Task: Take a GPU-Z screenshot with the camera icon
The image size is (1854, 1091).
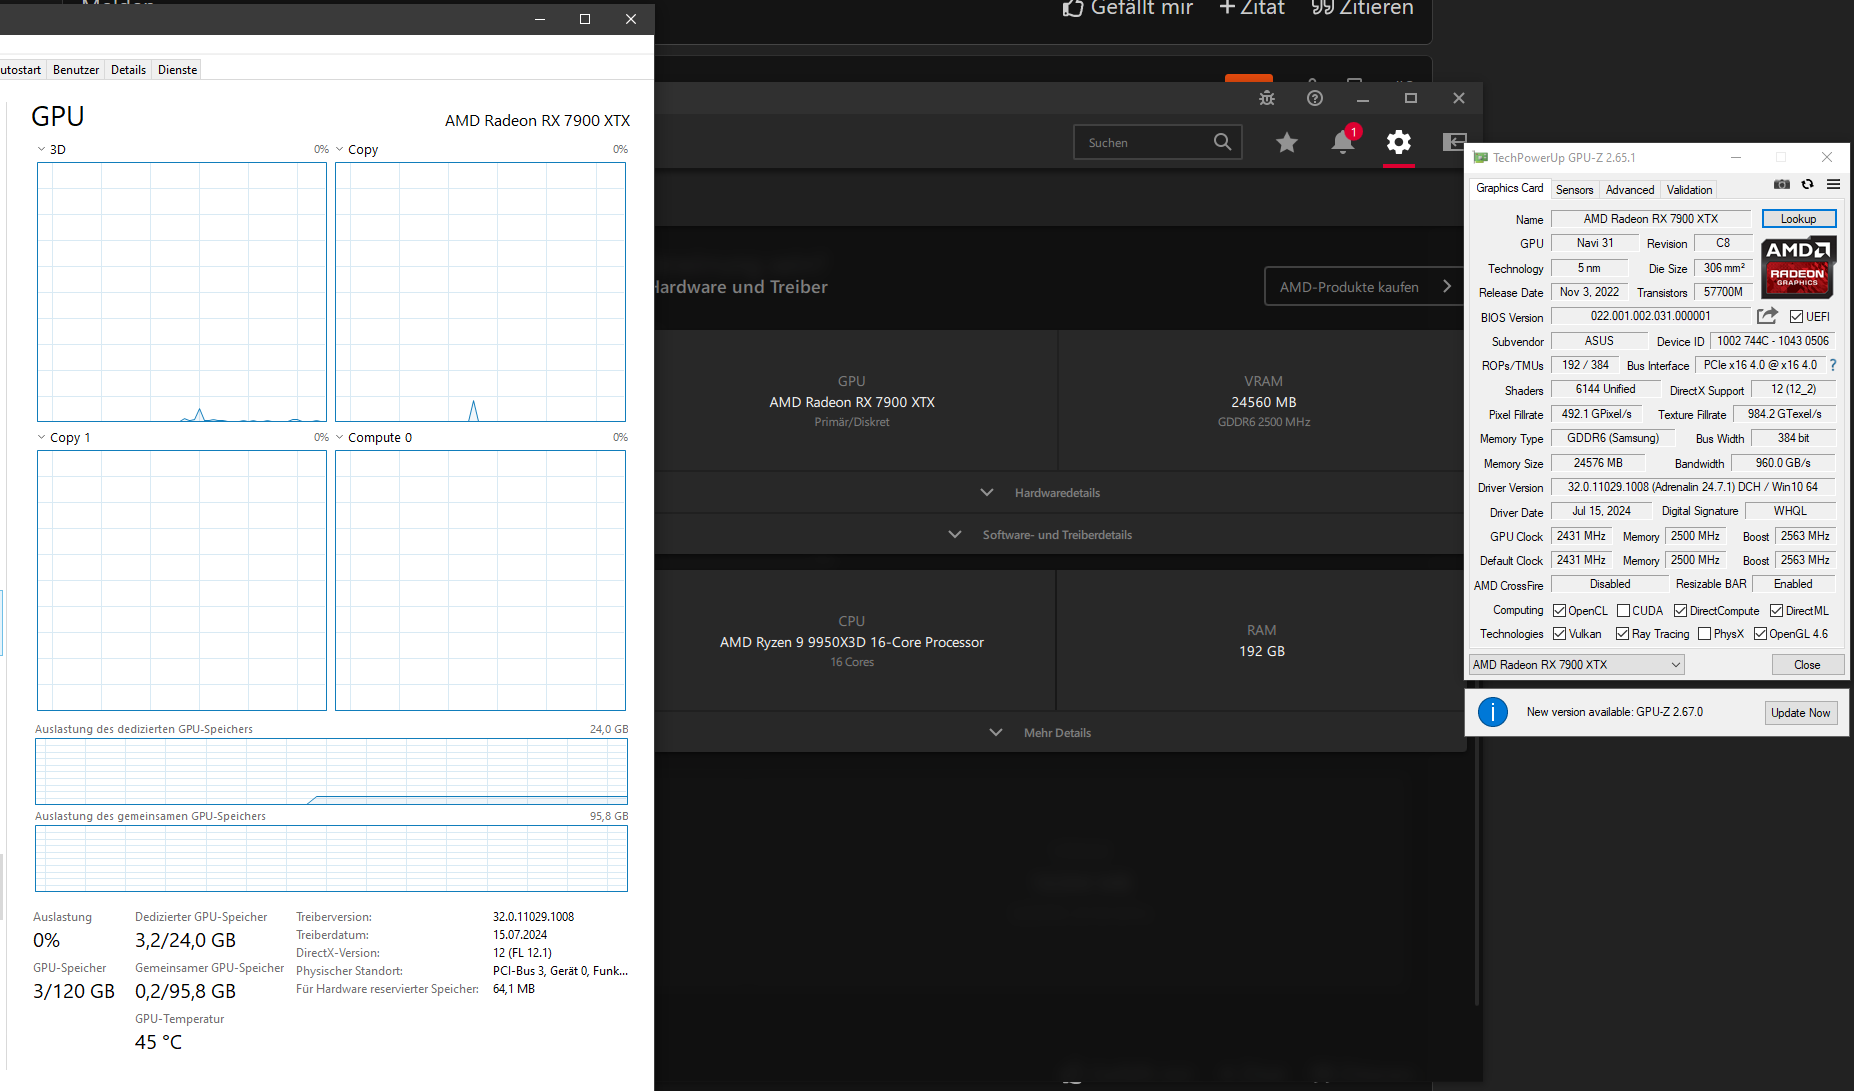Action: 1782,184
